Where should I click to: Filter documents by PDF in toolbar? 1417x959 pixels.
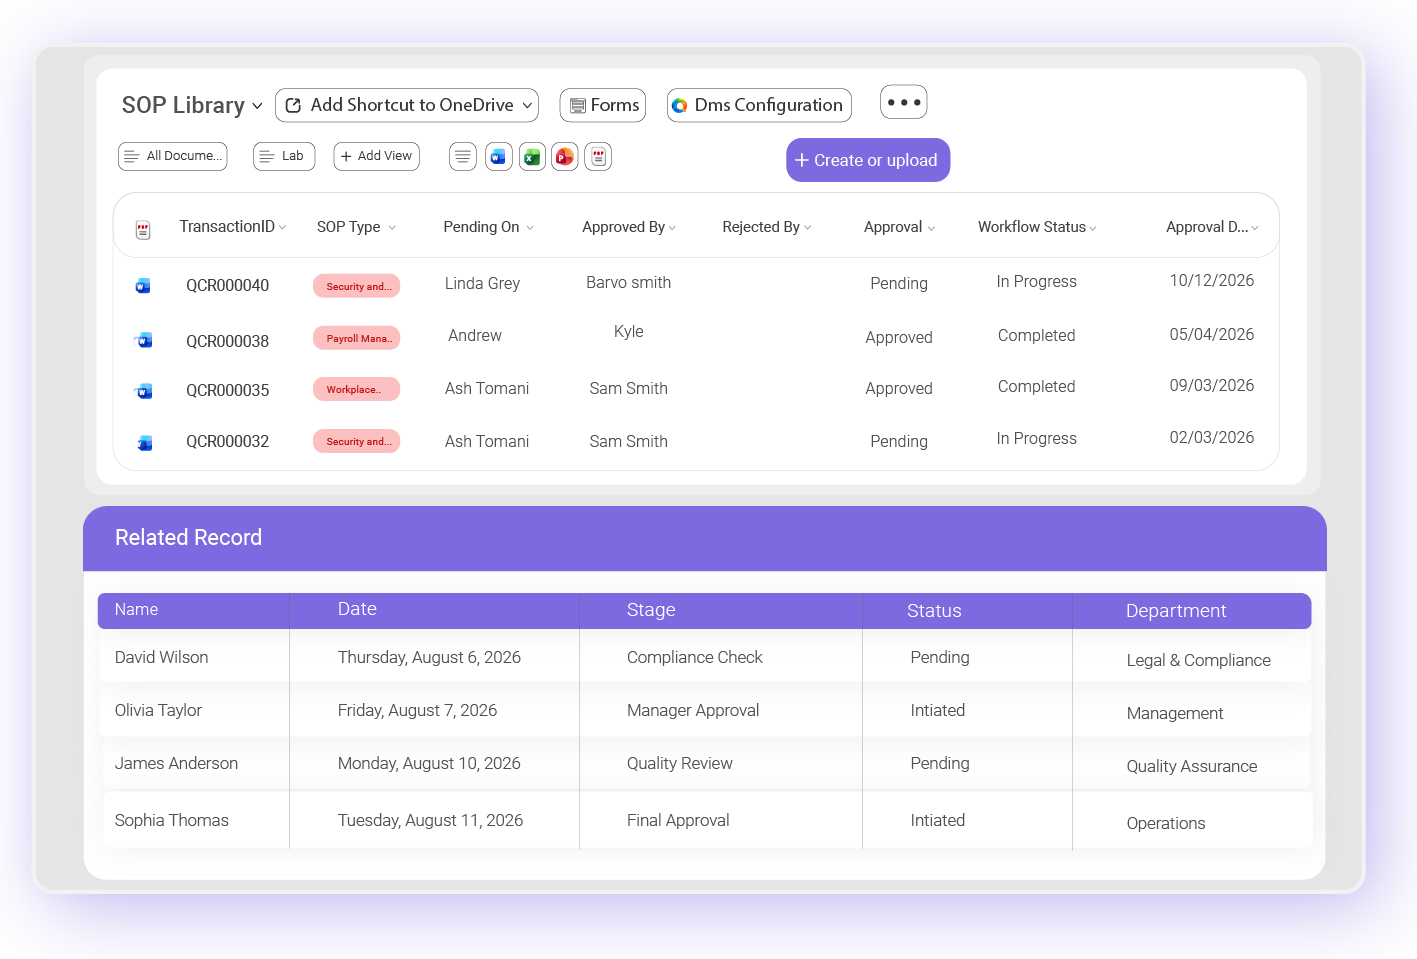(x=598, y=157)
